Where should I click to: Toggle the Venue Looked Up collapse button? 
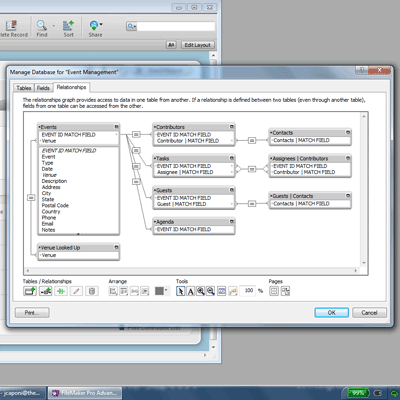tap(116, 247)
